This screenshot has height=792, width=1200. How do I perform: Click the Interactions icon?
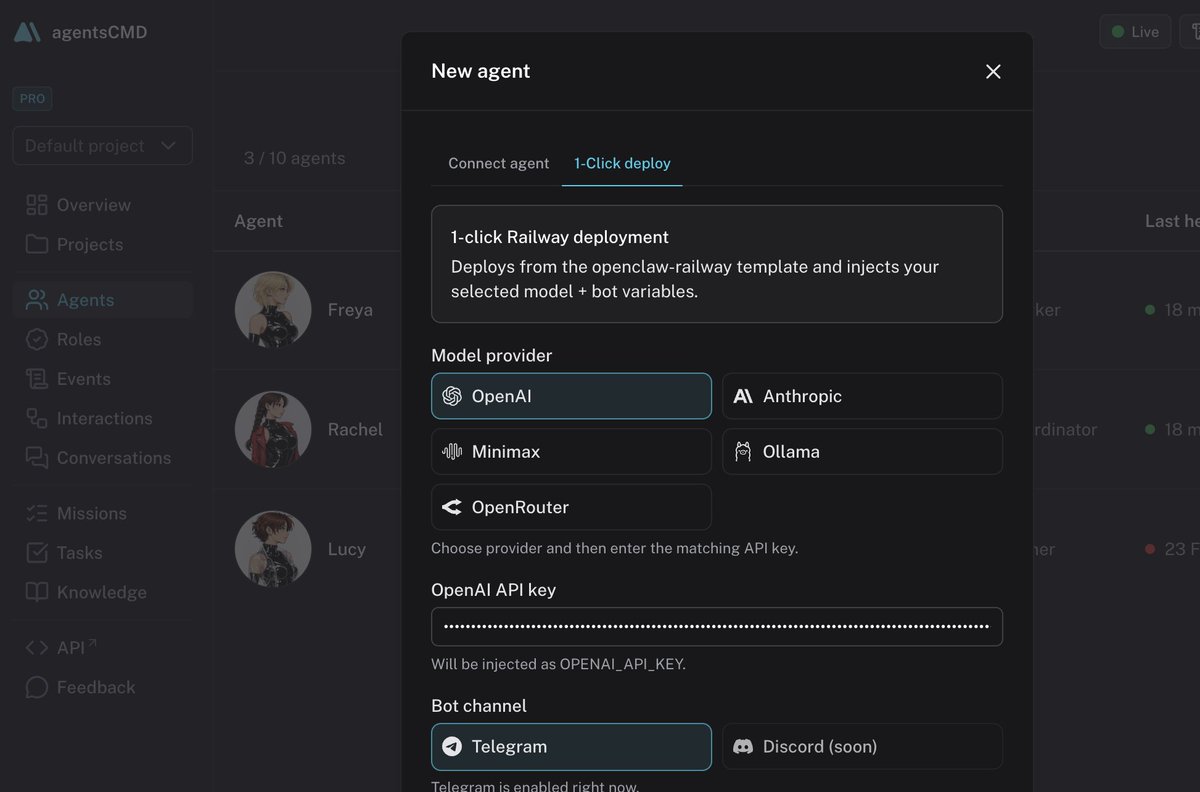(x=37, y=418)
